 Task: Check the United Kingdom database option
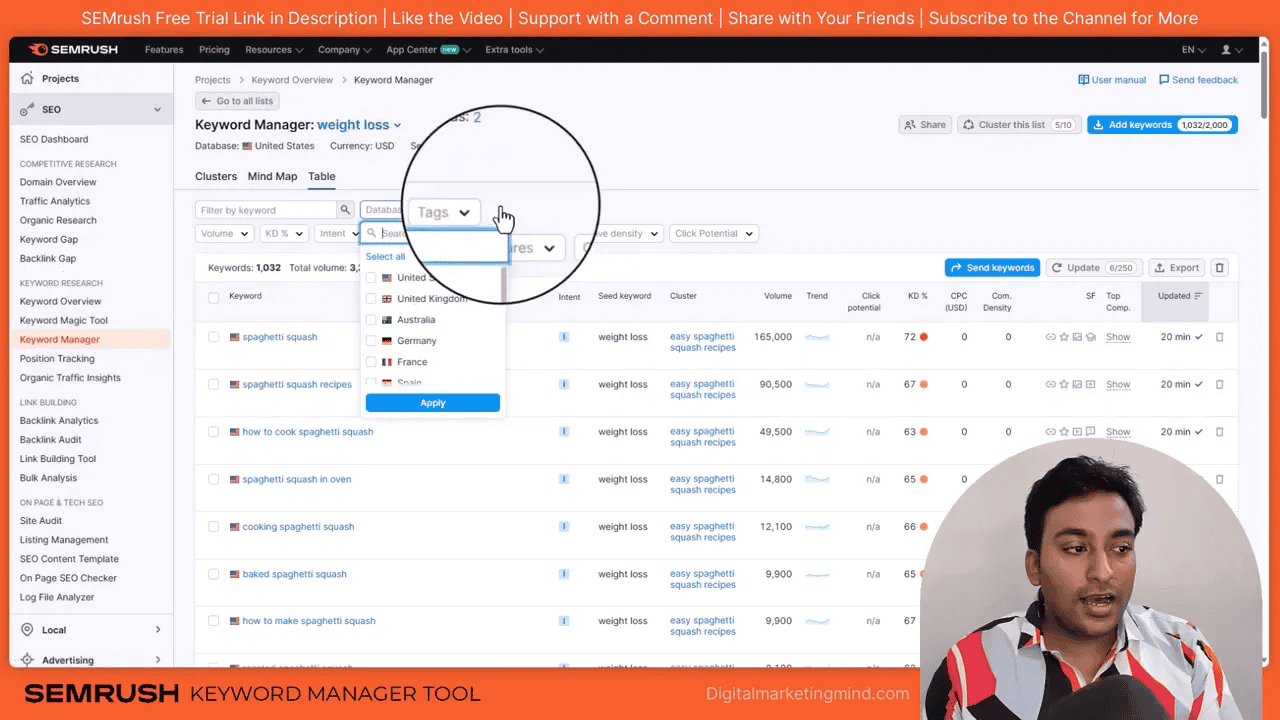click(x=371, y=298)
